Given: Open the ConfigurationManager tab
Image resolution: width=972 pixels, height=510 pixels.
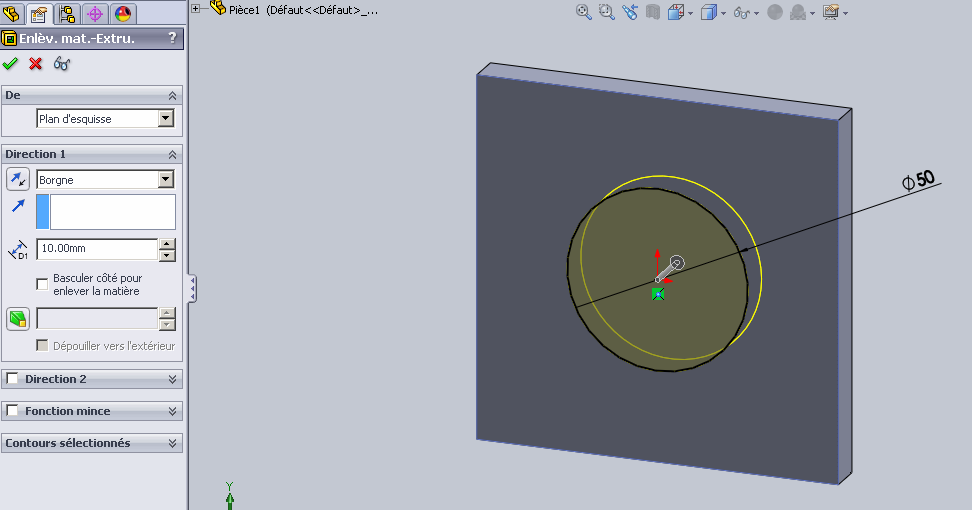Looking at the screenshot, I should [x=67, y=13].
